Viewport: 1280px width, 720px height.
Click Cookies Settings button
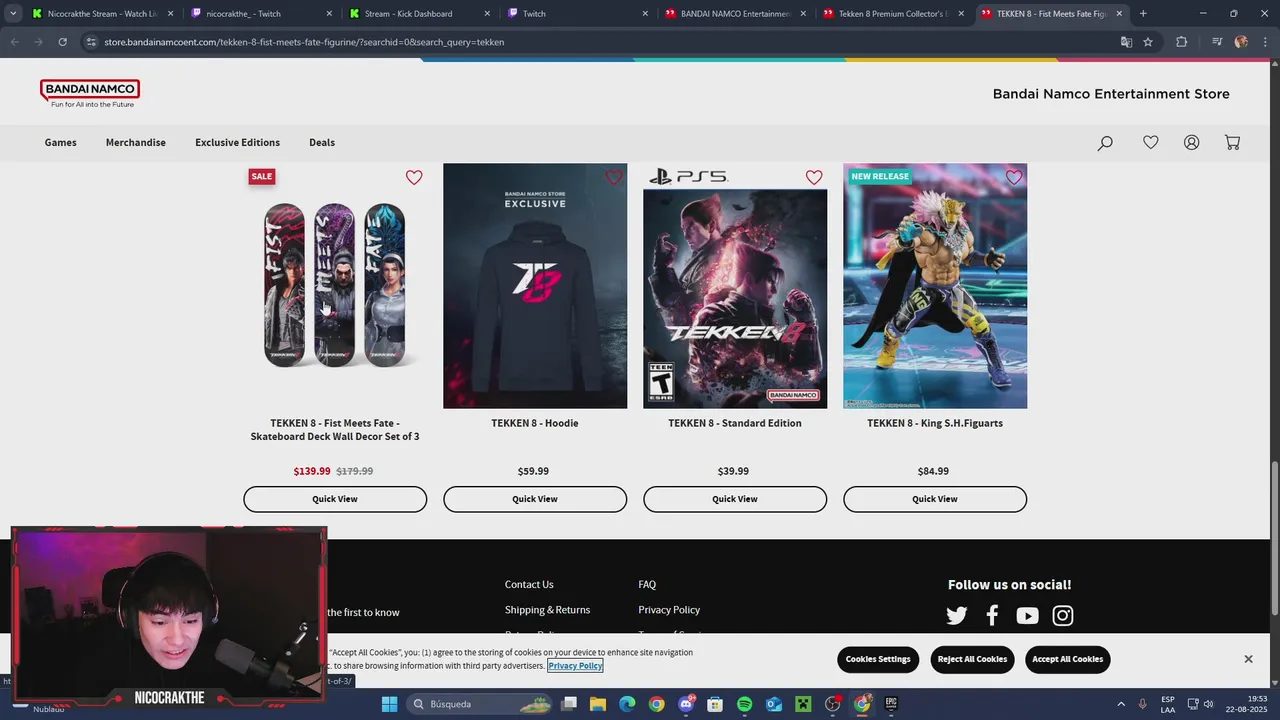click(878, 659)
